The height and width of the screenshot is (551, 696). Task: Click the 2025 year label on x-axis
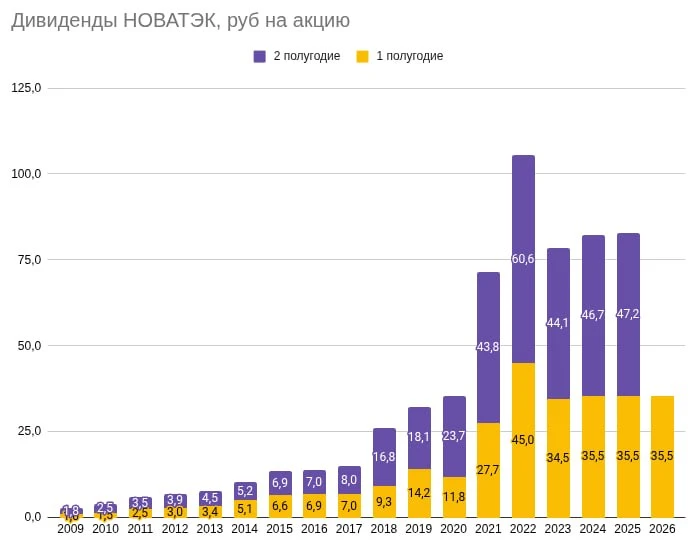628,529
